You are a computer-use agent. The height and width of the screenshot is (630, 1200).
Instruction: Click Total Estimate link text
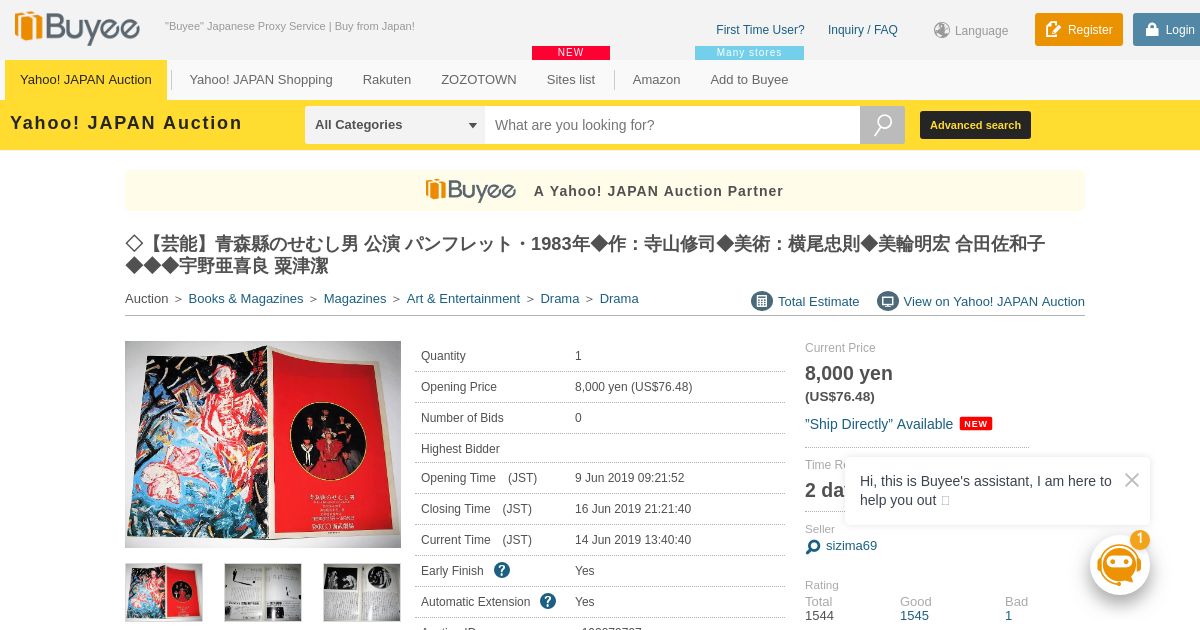click(x=819, y=301)
